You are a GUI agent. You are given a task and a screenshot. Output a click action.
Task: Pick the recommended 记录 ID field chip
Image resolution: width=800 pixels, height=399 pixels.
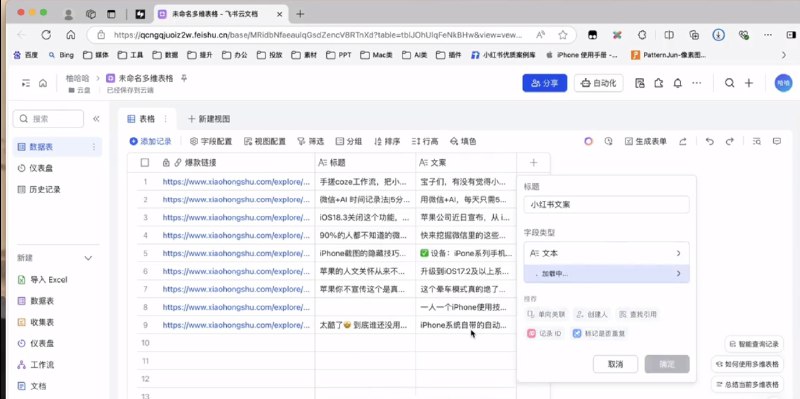[545, 334]
